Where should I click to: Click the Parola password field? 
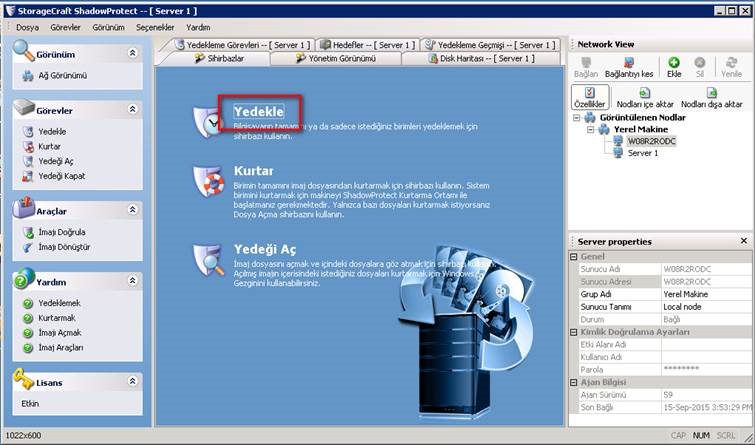(x=706, y=369)
